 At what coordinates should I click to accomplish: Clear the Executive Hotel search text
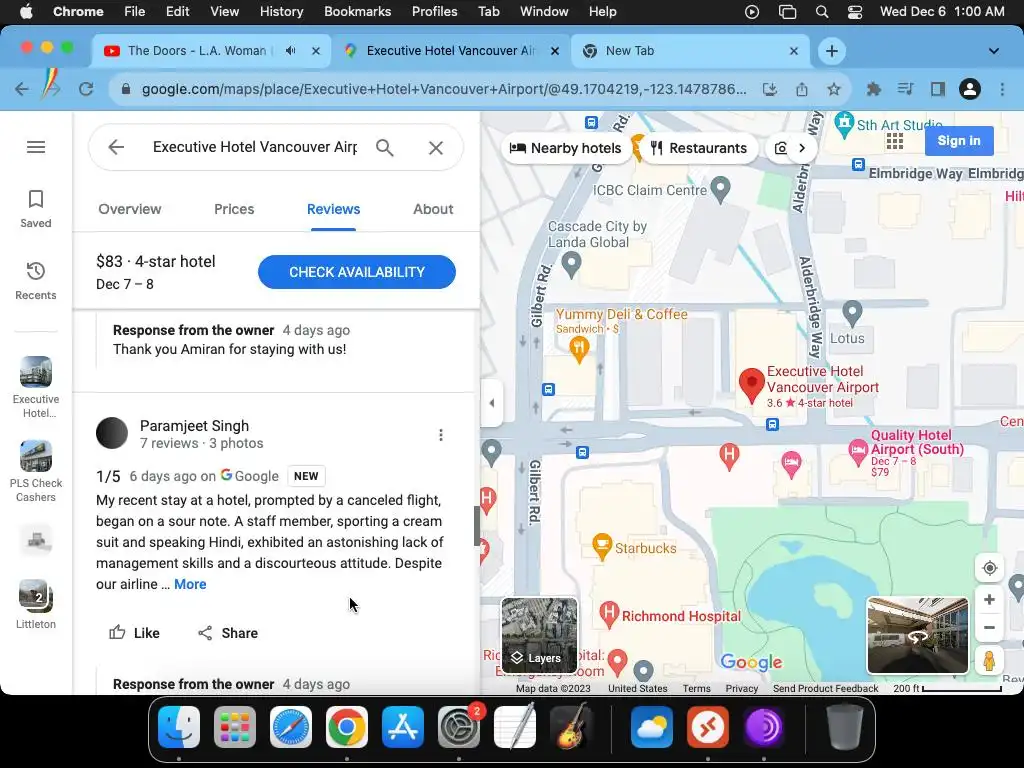tap(436, 148)
